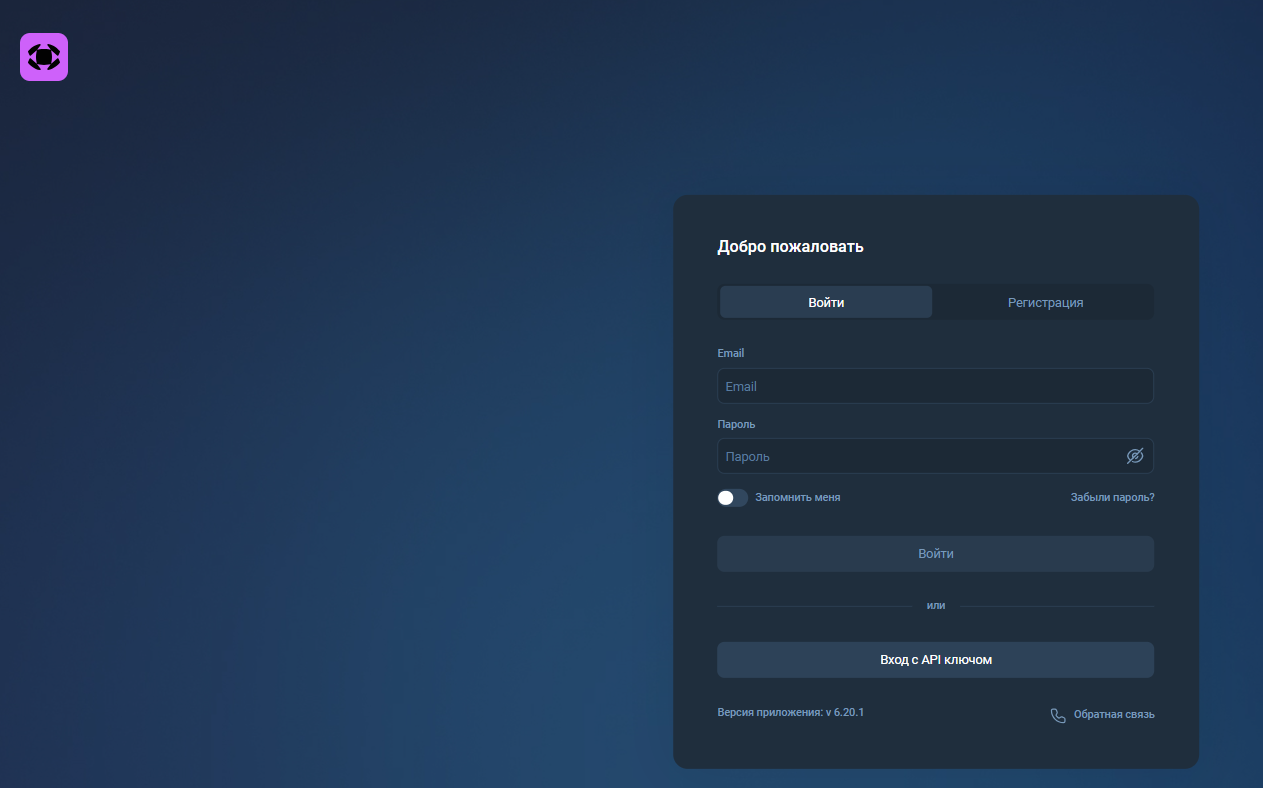This screenshot has width=1263, height=788.
Task: Click the divider line left of или
Action: click(x=814, y=606)
